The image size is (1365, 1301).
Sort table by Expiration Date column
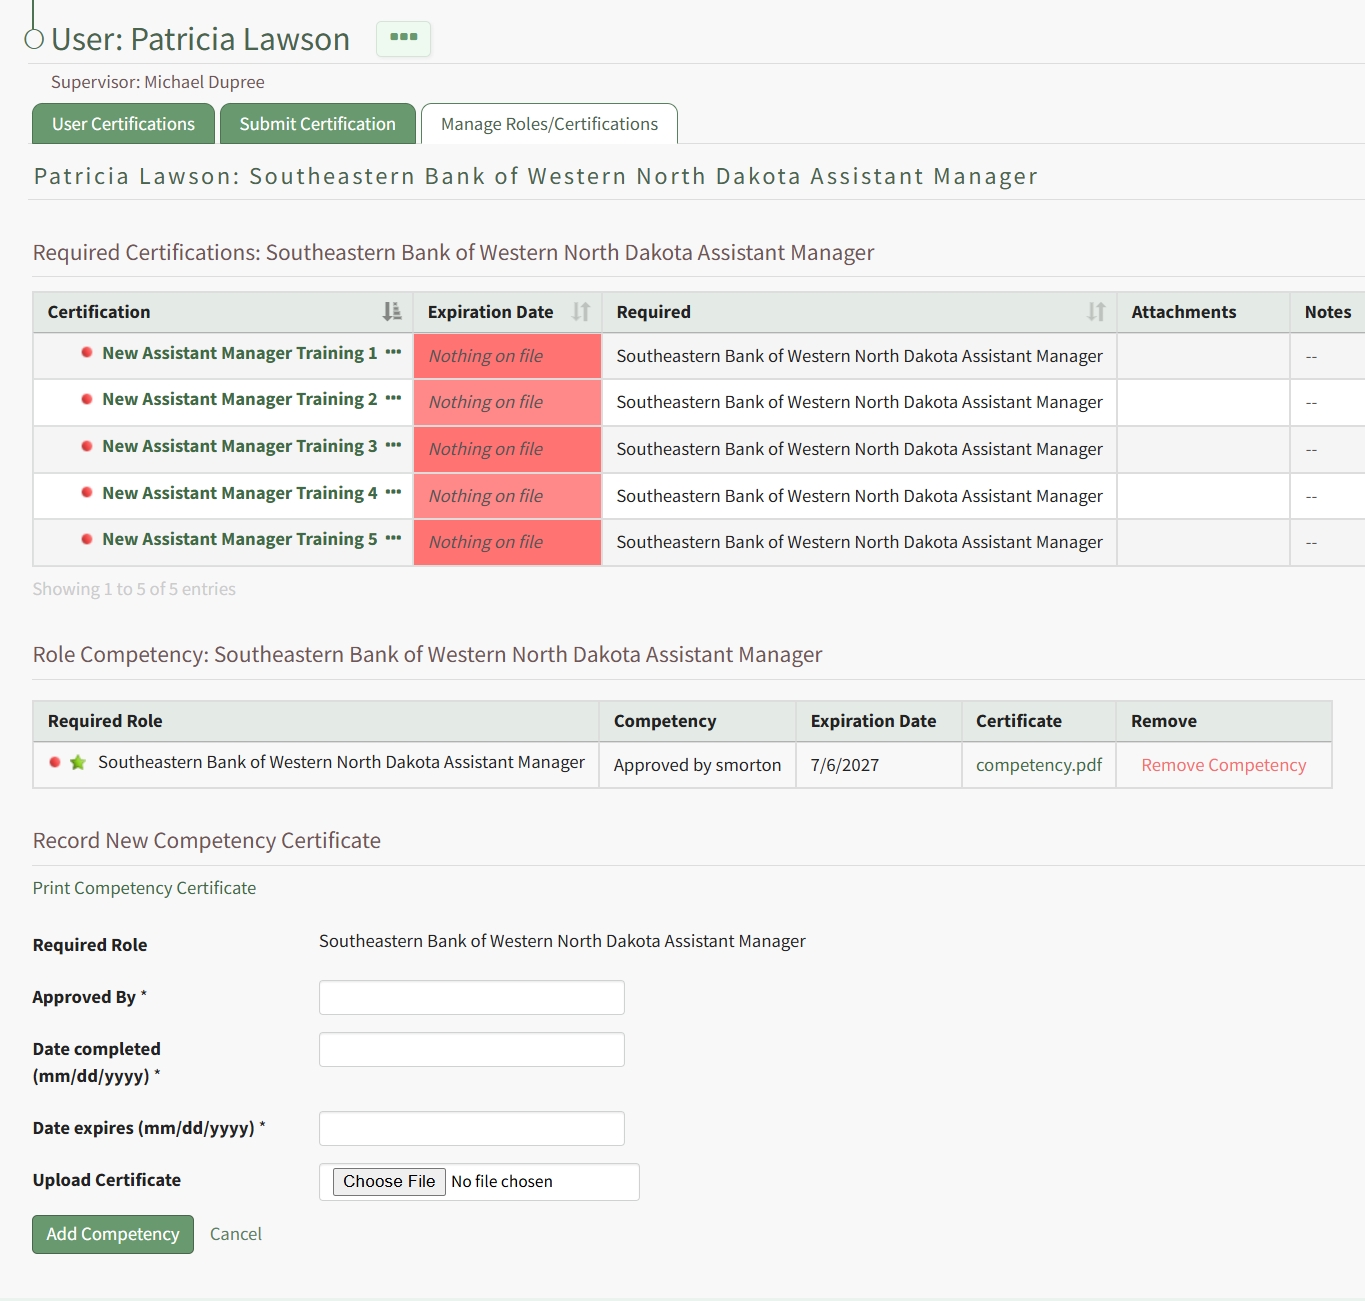click(x=507, y=312)
